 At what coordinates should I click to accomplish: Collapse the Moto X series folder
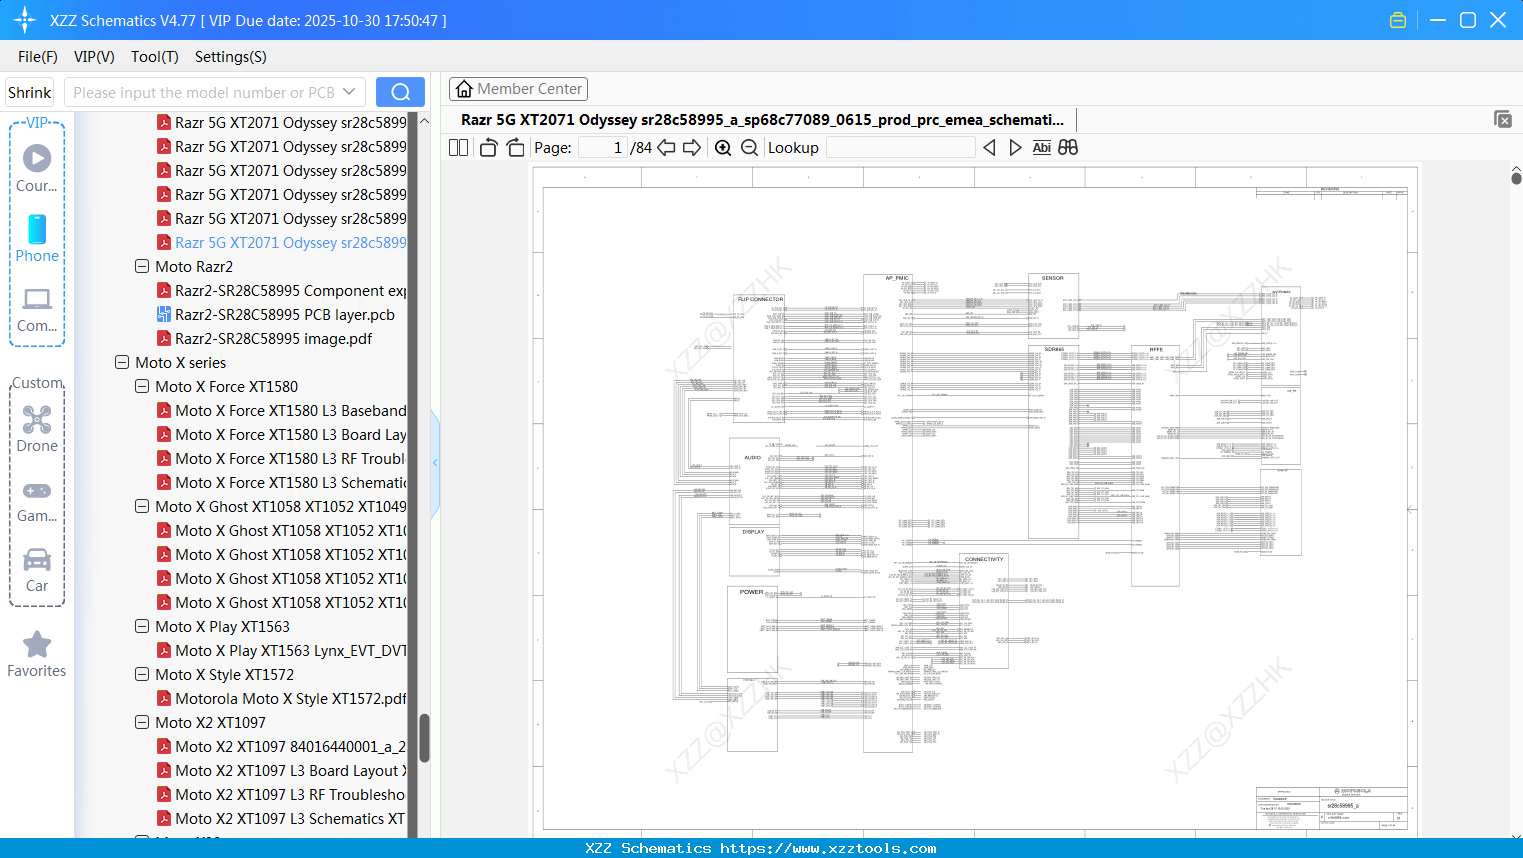point(122,363)
